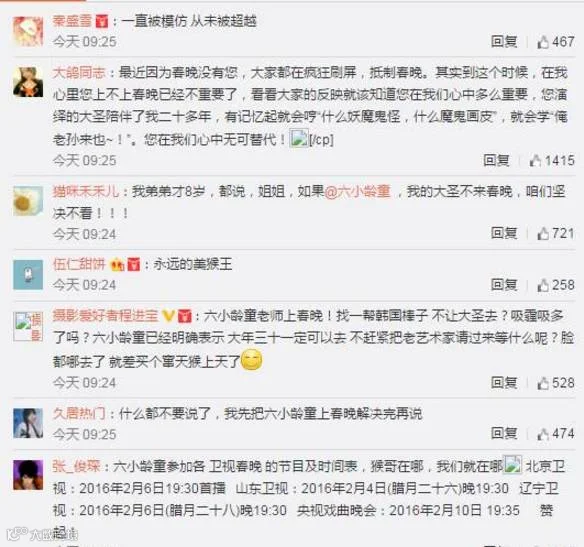Open 大鸽同志's profile avatar
The width and height of the screenshot is (584, 547).
pyautogui.click(x=28, y=82)
